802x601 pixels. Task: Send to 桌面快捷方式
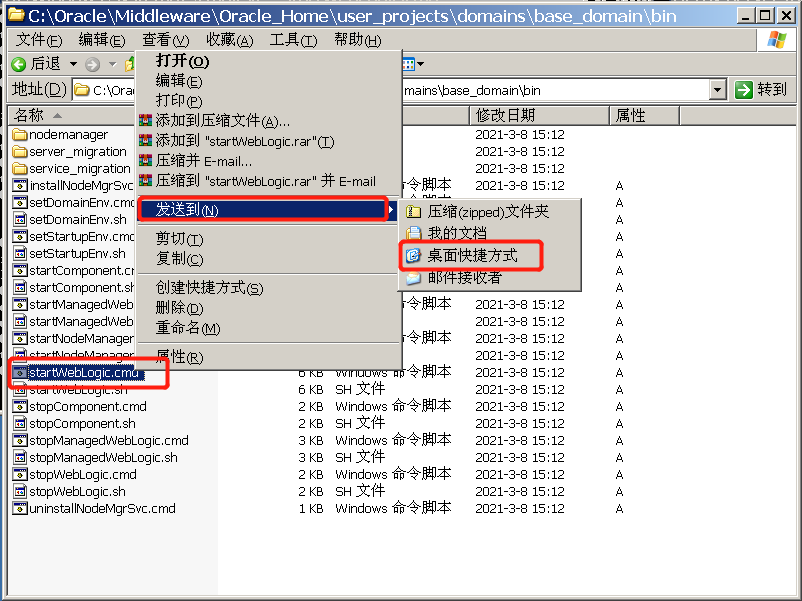tap(489, 255)
